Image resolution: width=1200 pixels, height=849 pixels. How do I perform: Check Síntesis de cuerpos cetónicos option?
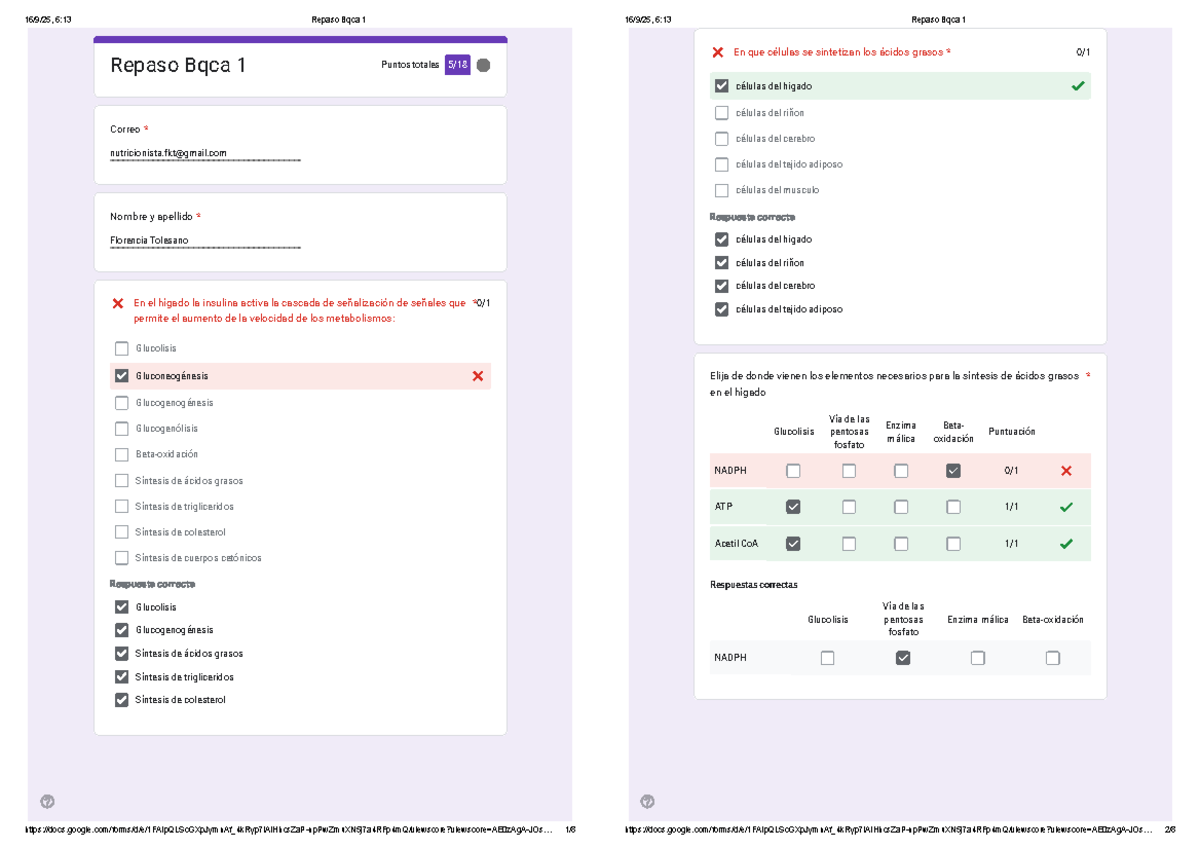click(122, 558)
